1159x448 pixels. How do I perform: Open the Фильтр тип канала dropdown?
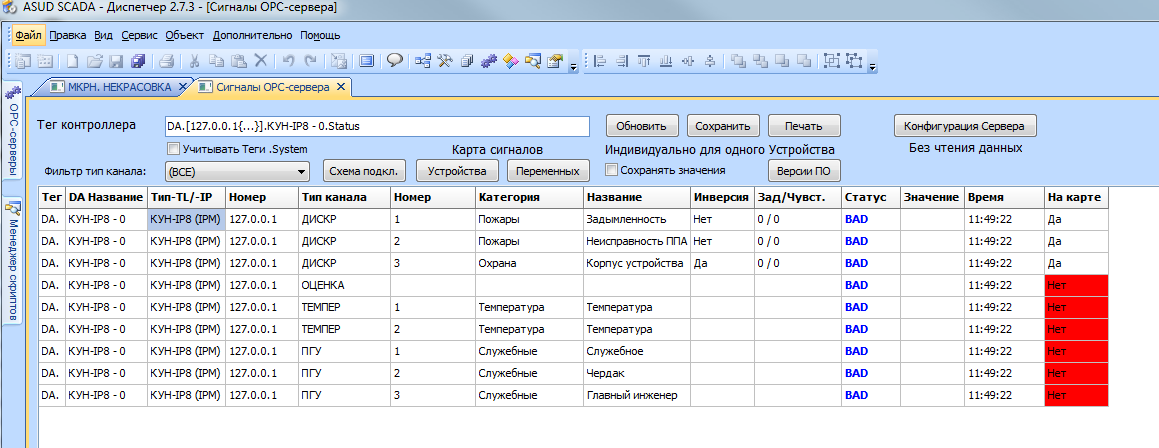(x=237, y=171)
